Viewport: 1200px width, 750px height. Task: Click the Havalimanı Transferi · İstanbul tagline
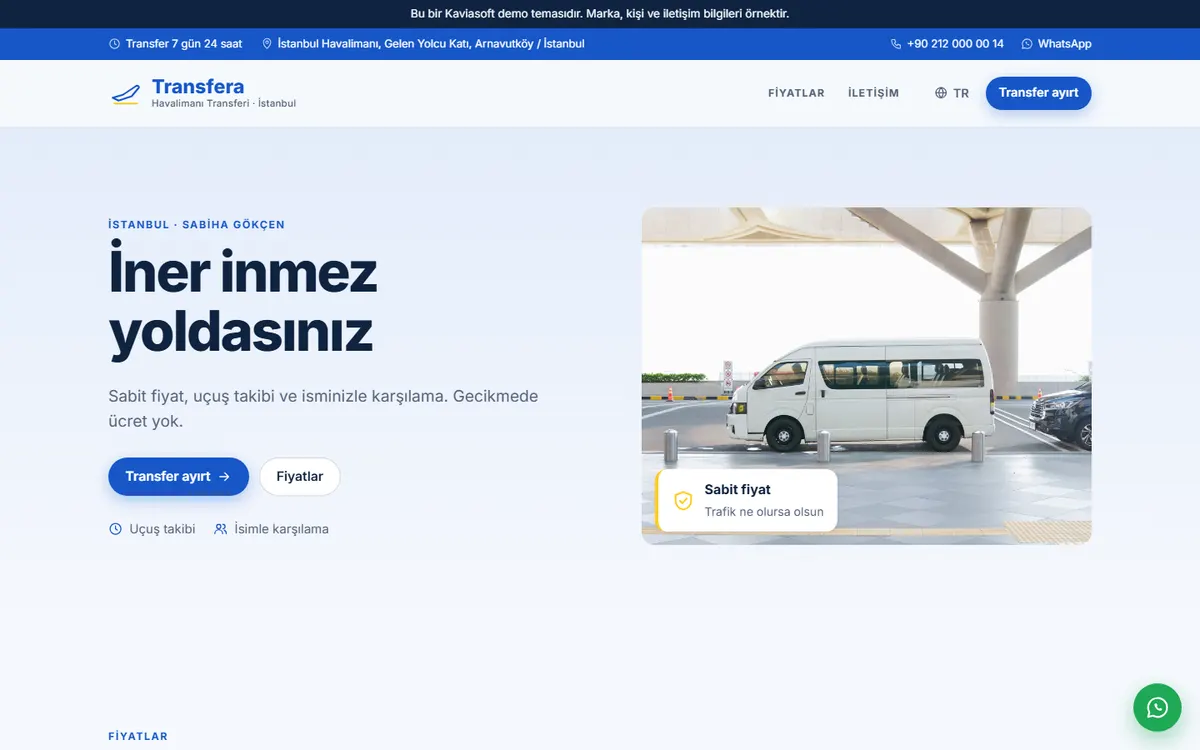(x=224, y=103)
